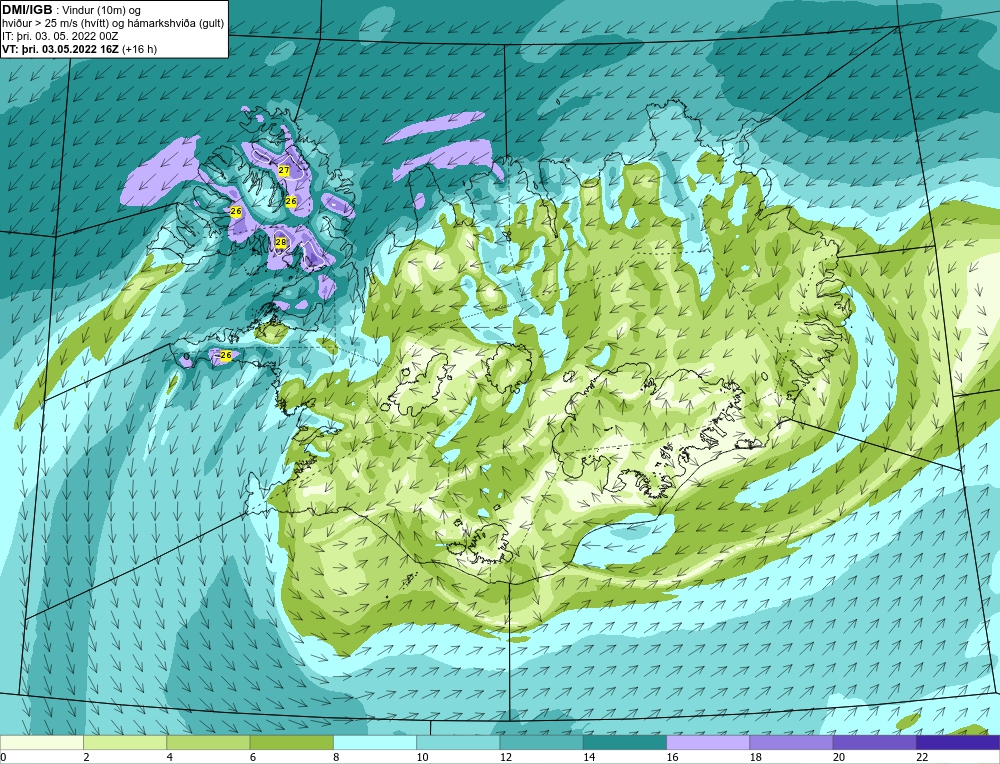Click the legend scale number 6

coord(253,757)
